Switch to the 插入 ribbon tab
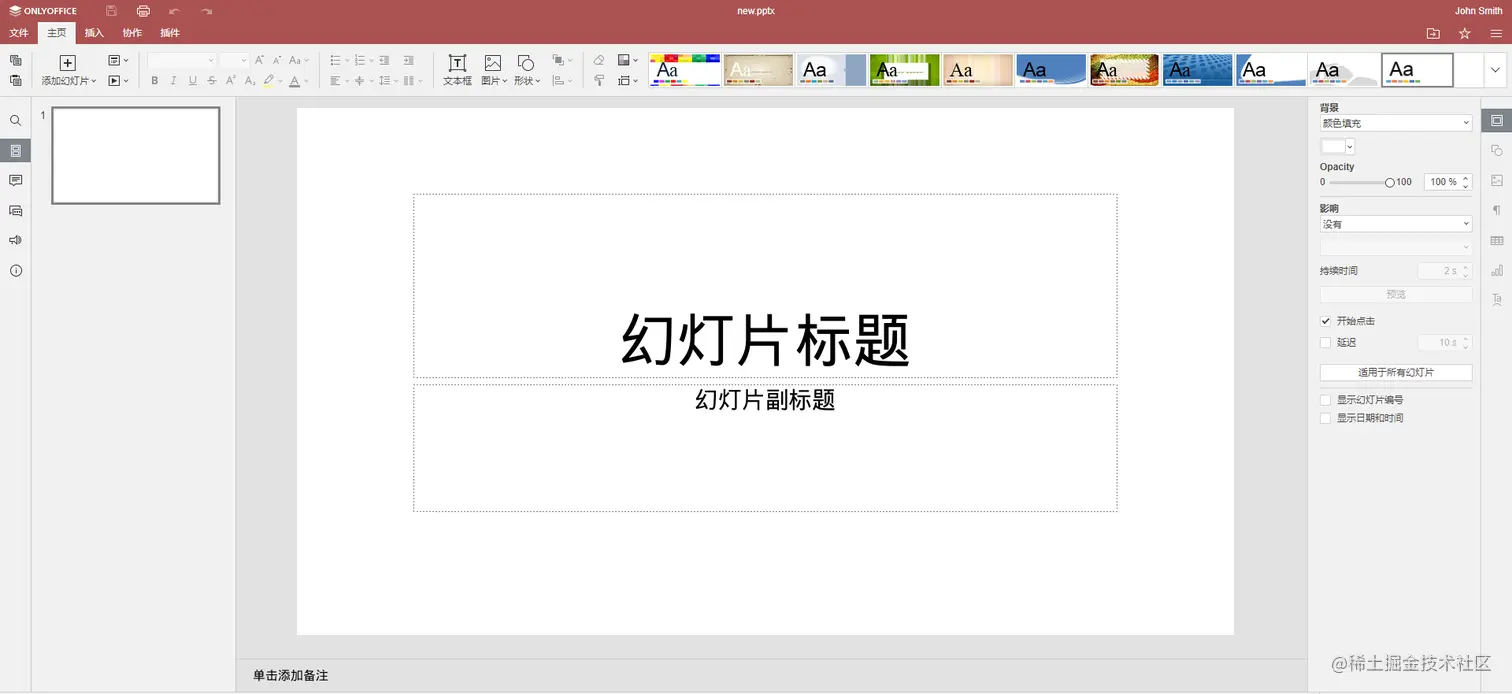The width and height of the screenshot is (1512, 694). point(94,32)
